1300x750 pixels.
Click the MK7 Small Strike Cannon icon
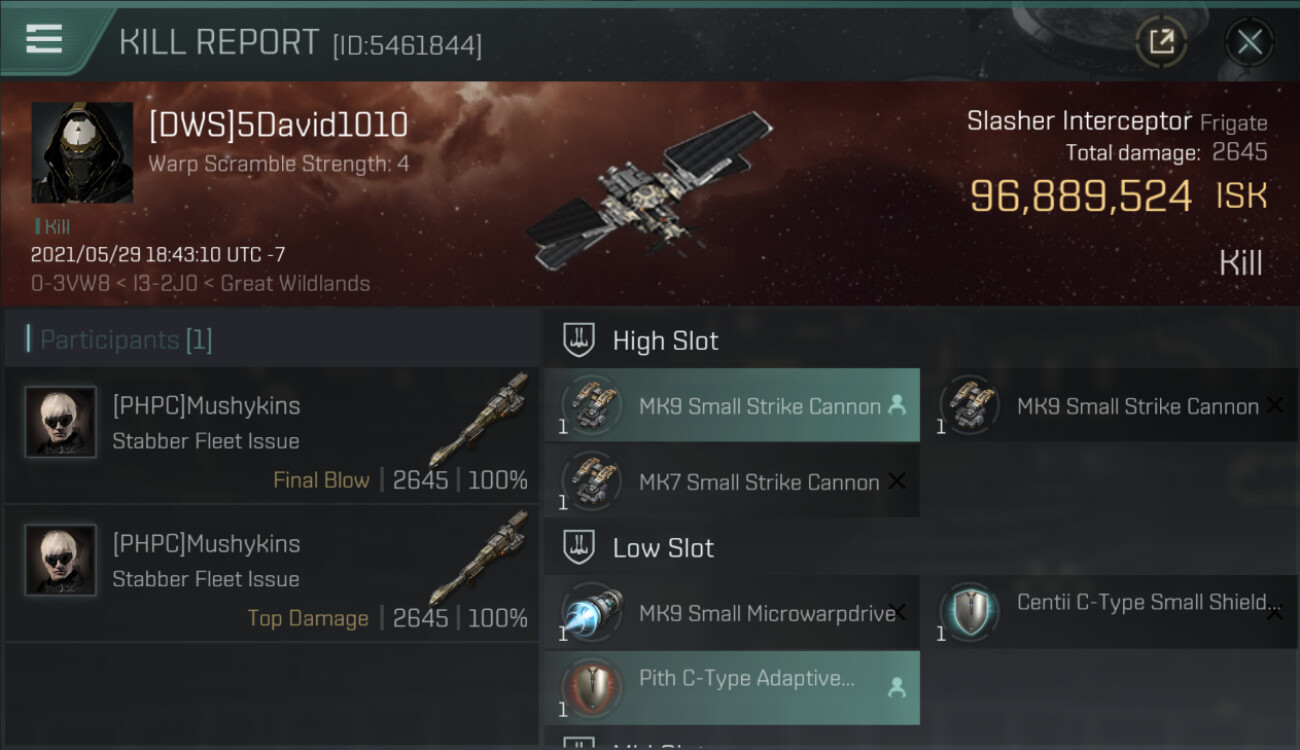click(592, 481)
